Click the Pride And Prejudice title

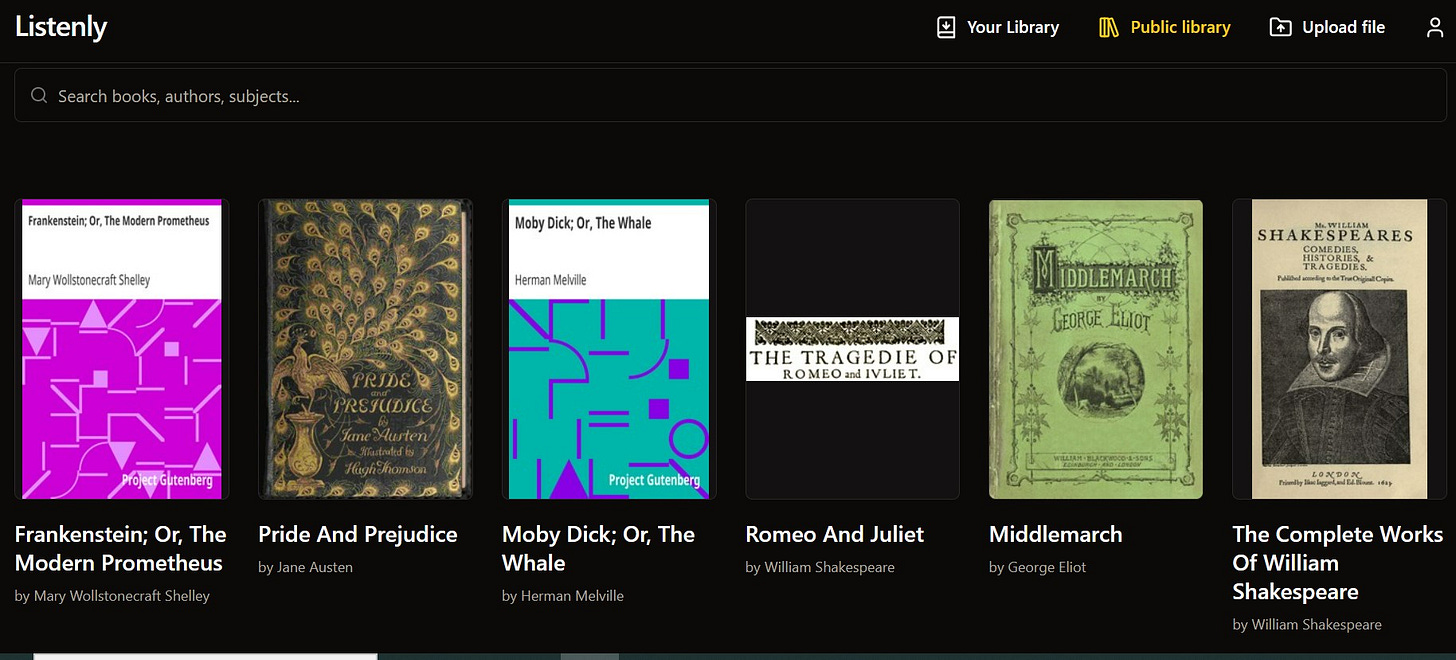coord(358,534)
